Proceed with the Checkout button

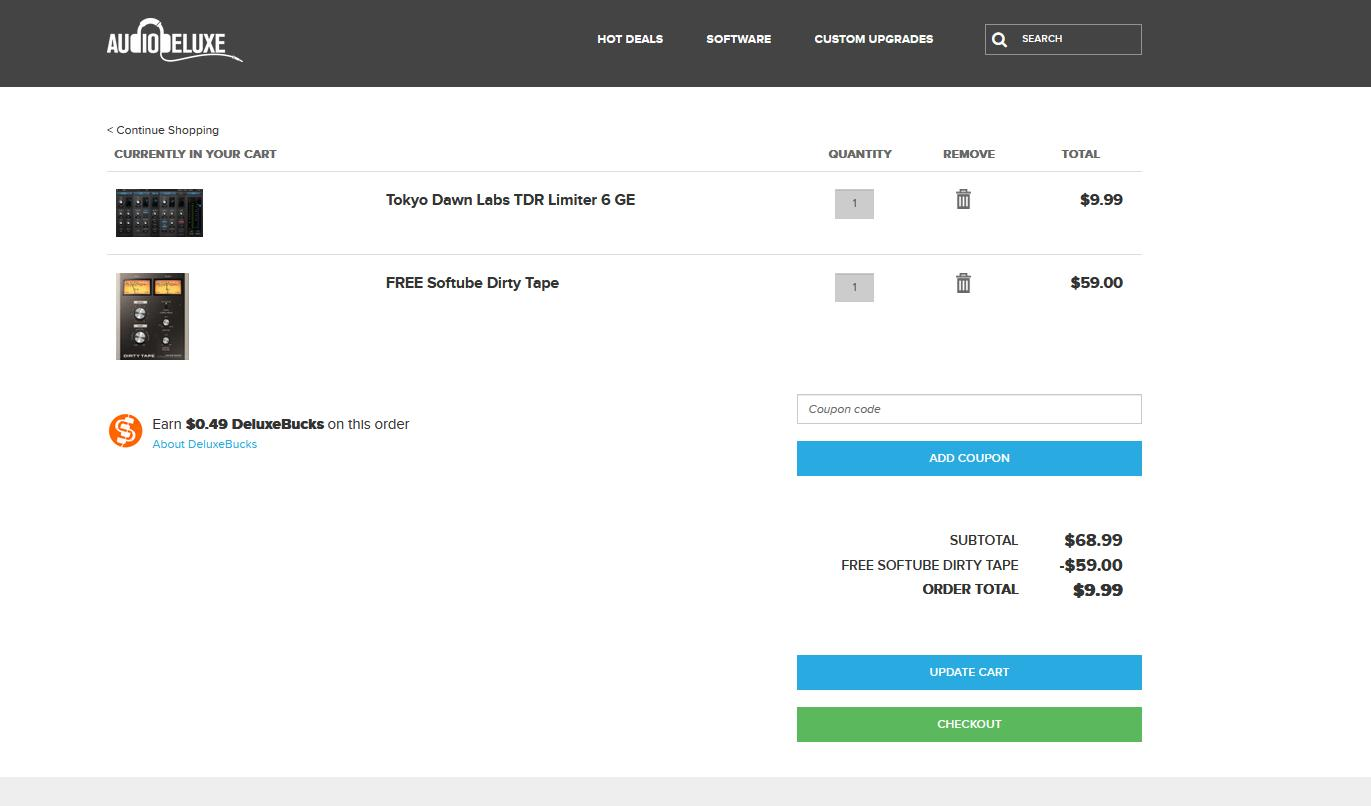click(969, 724)
